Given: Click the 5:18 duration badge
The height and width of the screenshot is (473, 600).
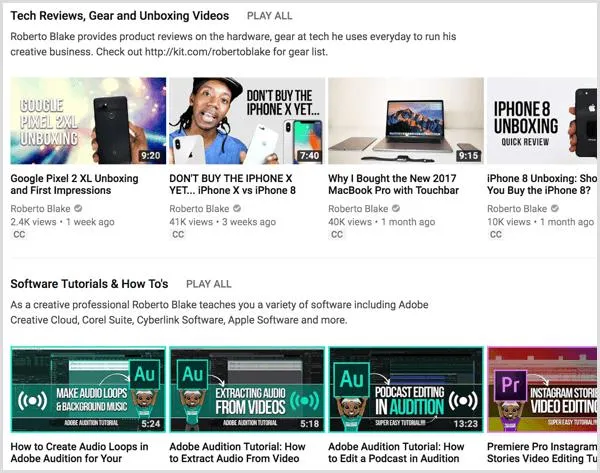Looking at the screenshot, I should 310,424.
